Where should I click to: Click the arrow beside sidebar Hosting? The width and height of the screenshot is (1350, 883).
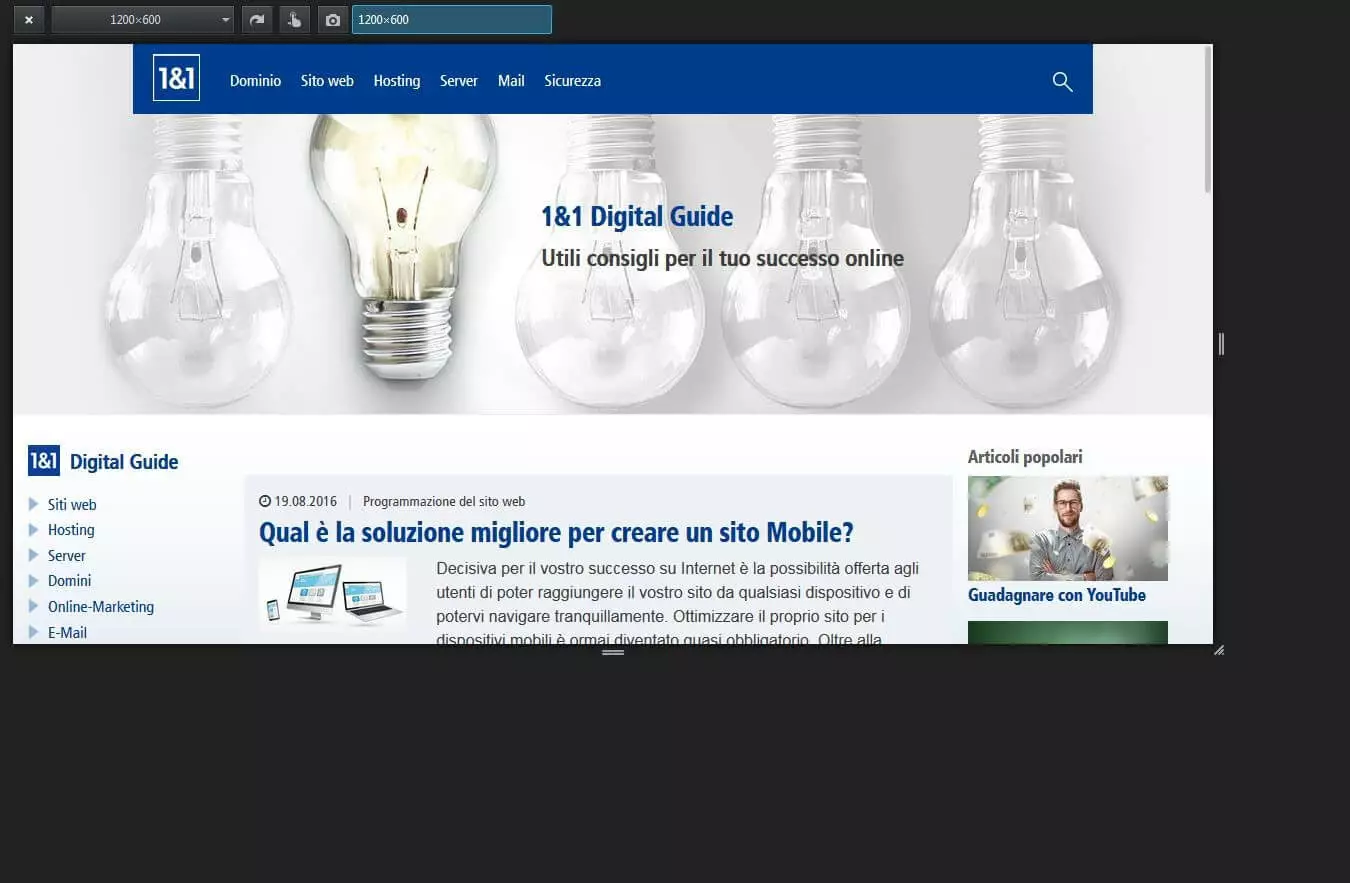click(x=34, y=530)
